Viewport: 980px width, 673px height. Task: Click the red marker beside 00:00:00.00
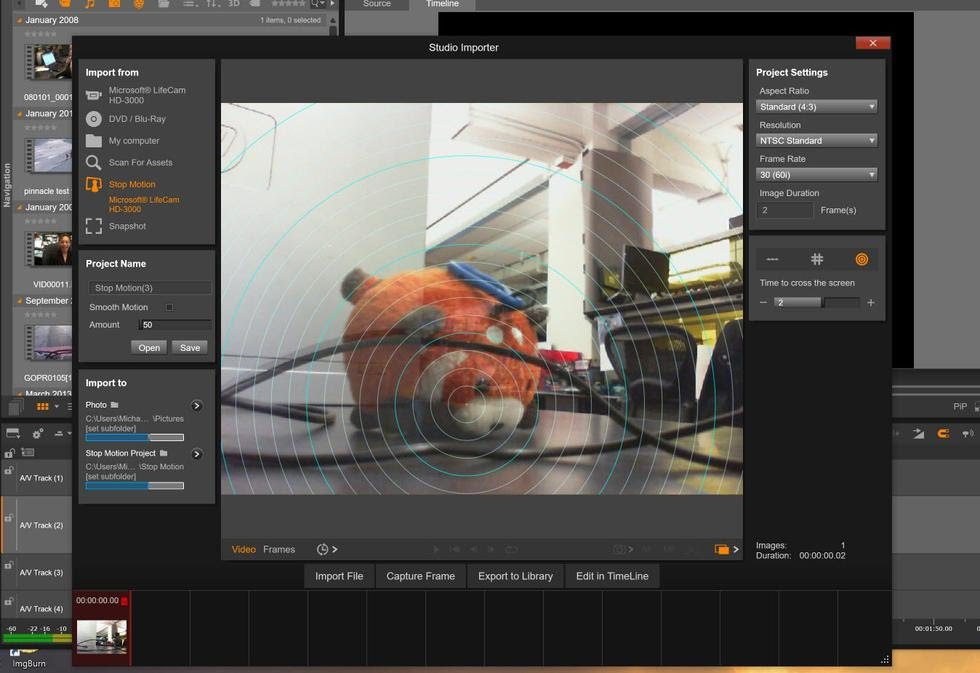(x=124, y=601)
